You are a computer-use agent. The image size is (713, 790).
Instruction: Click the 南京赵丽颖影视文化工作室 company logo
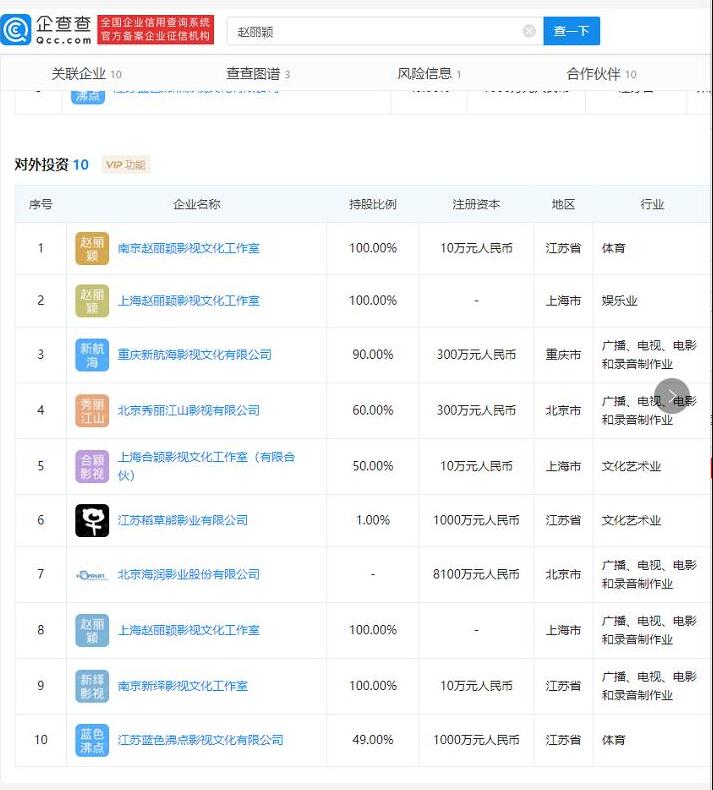point(92,248)
